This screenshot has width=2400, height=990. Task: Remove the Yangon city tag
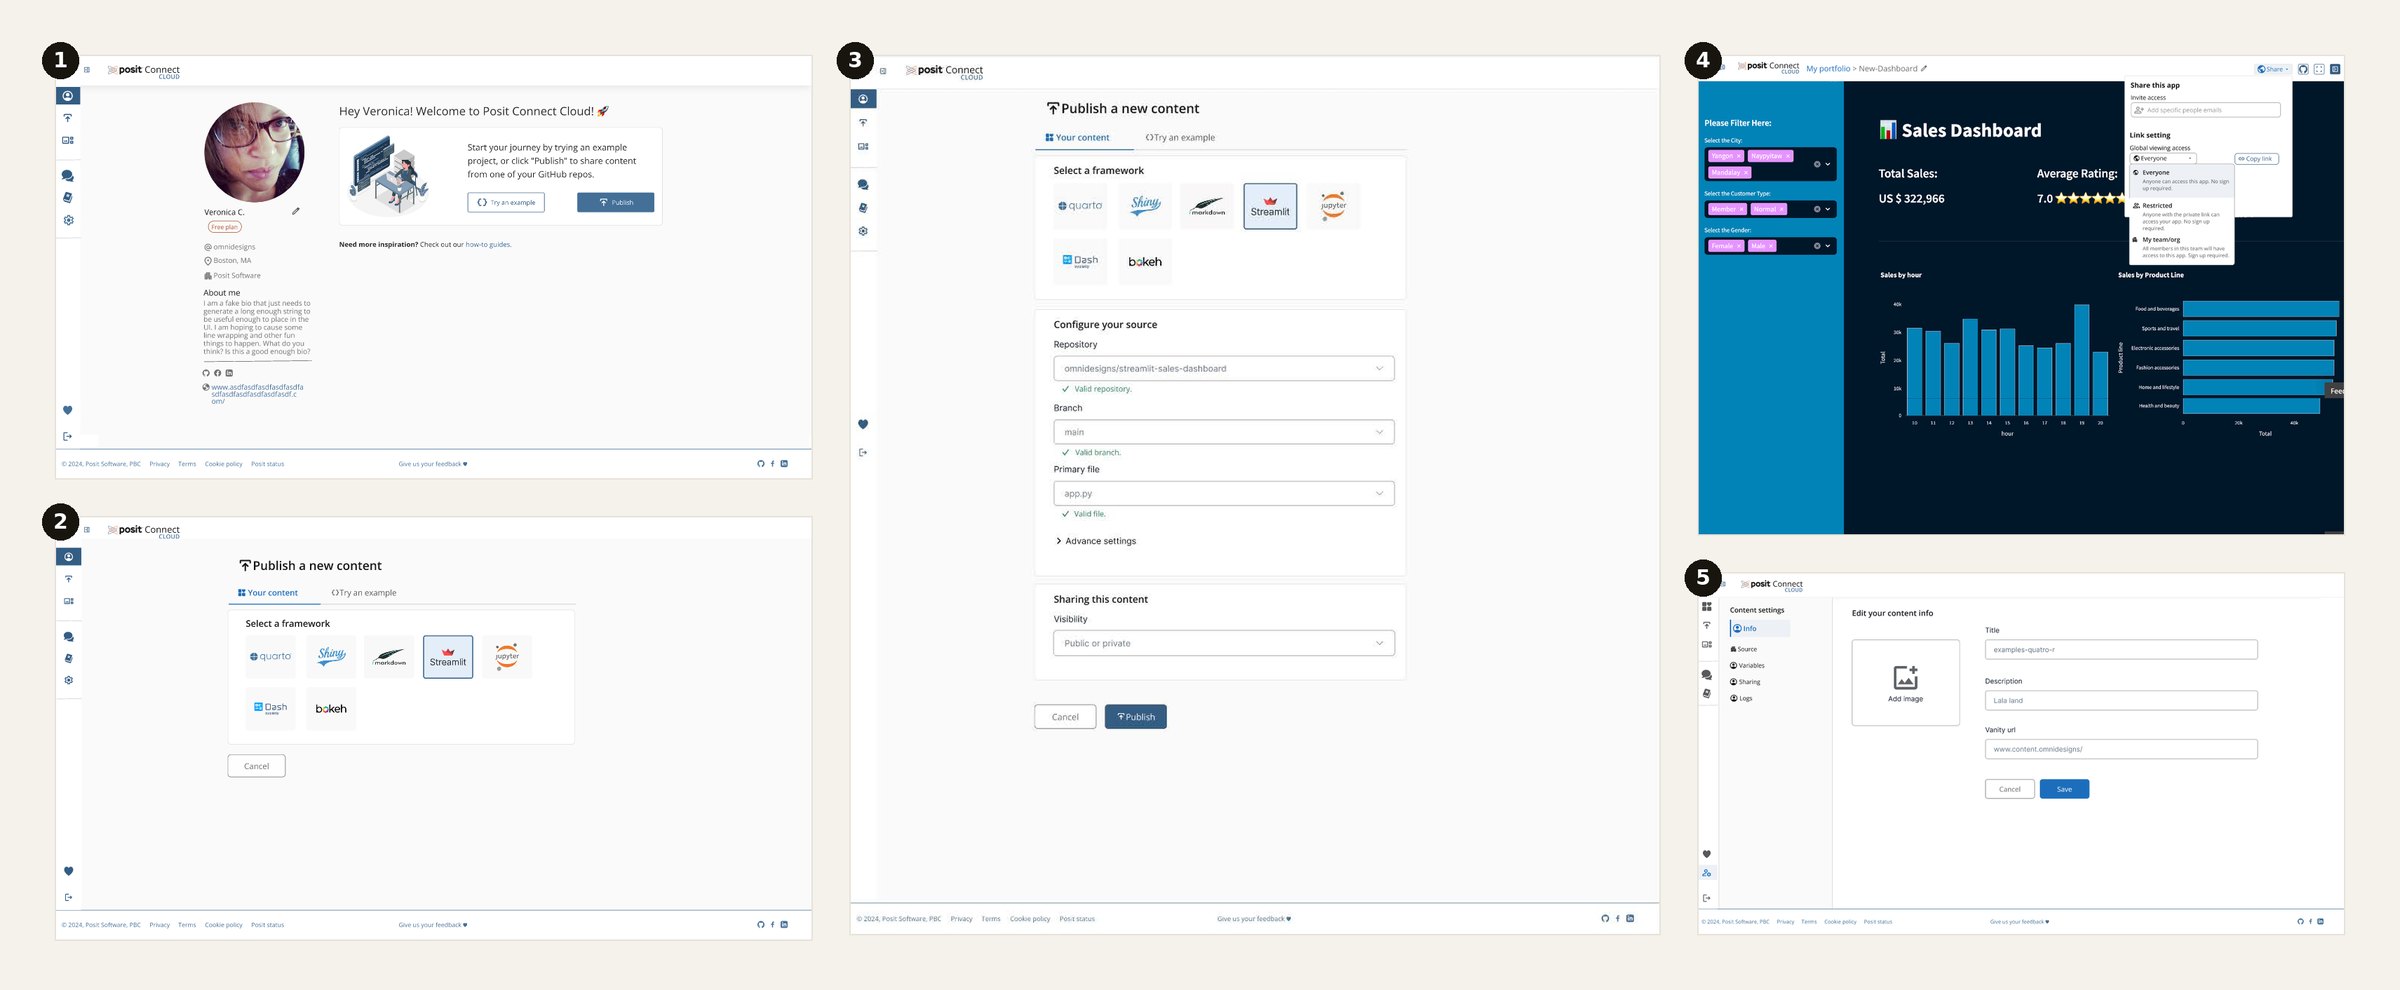(x=1739, y=156)
